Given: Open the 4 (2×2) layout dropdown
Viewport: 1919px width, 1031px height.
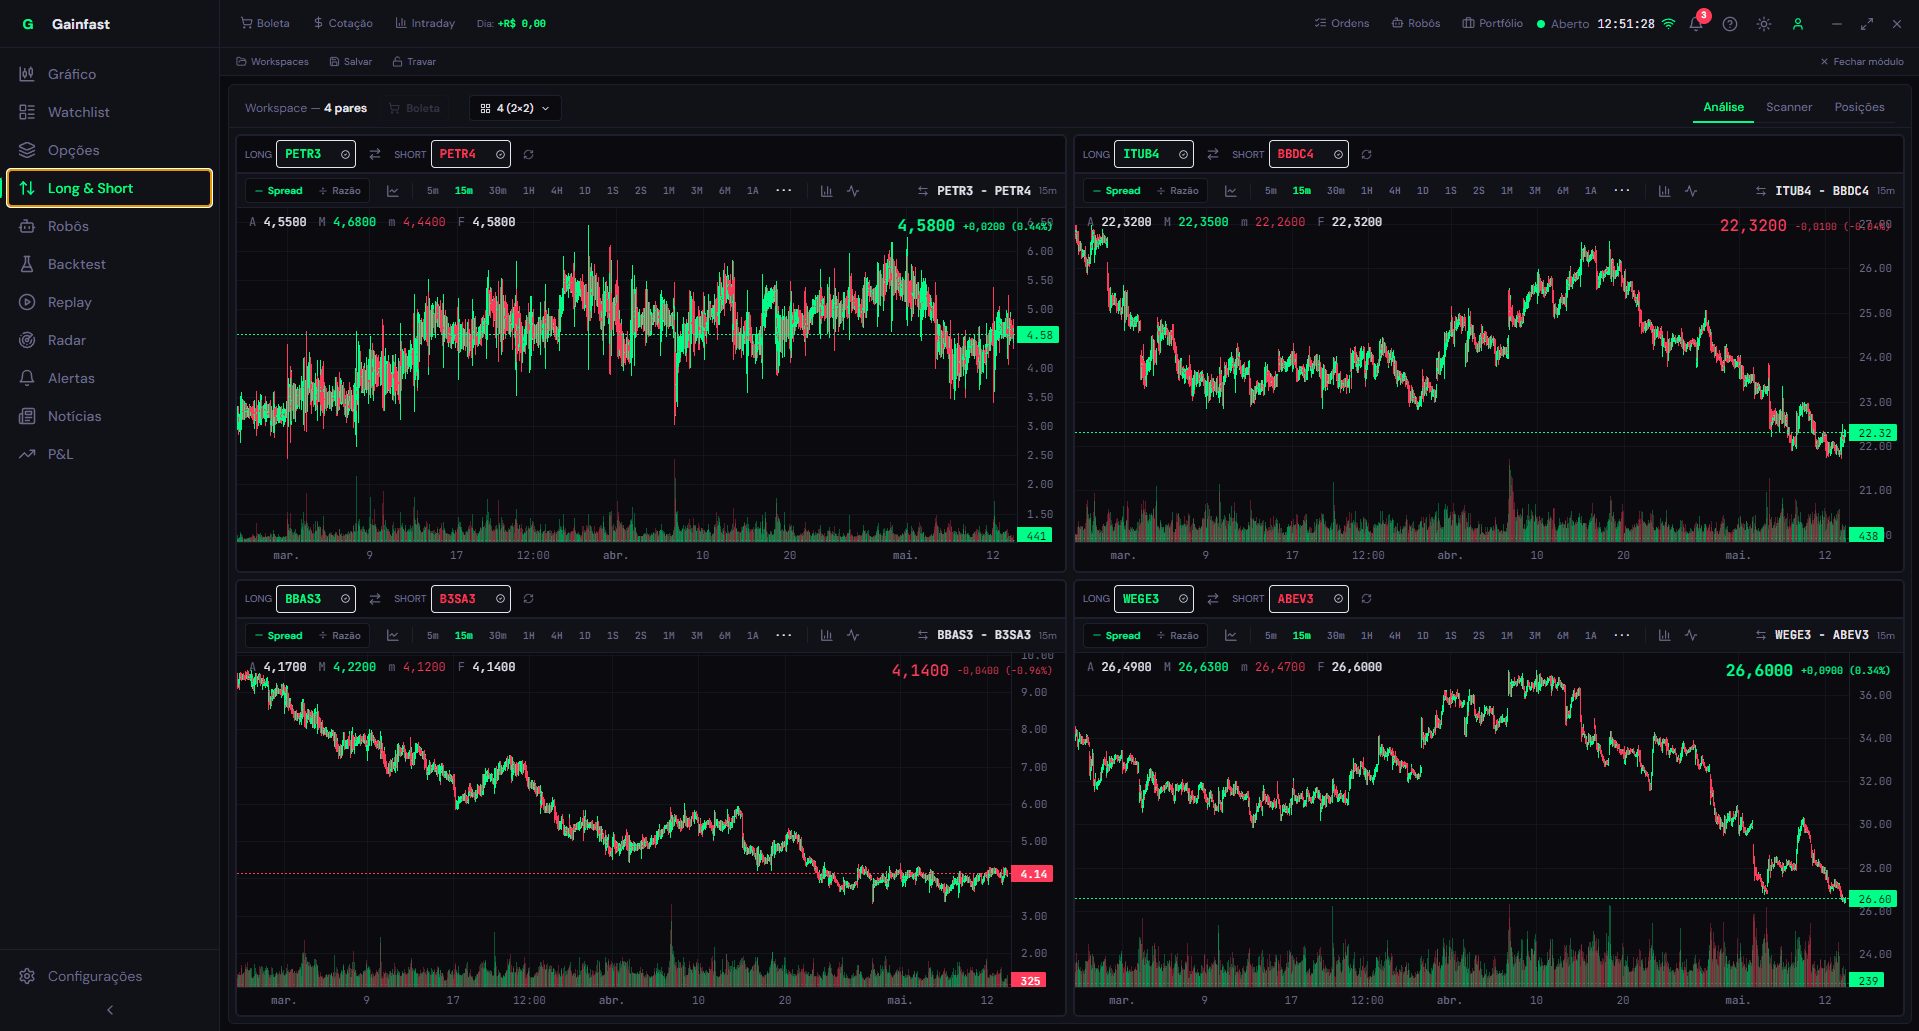Looking at the screenshot, I should tap(515, 108).
